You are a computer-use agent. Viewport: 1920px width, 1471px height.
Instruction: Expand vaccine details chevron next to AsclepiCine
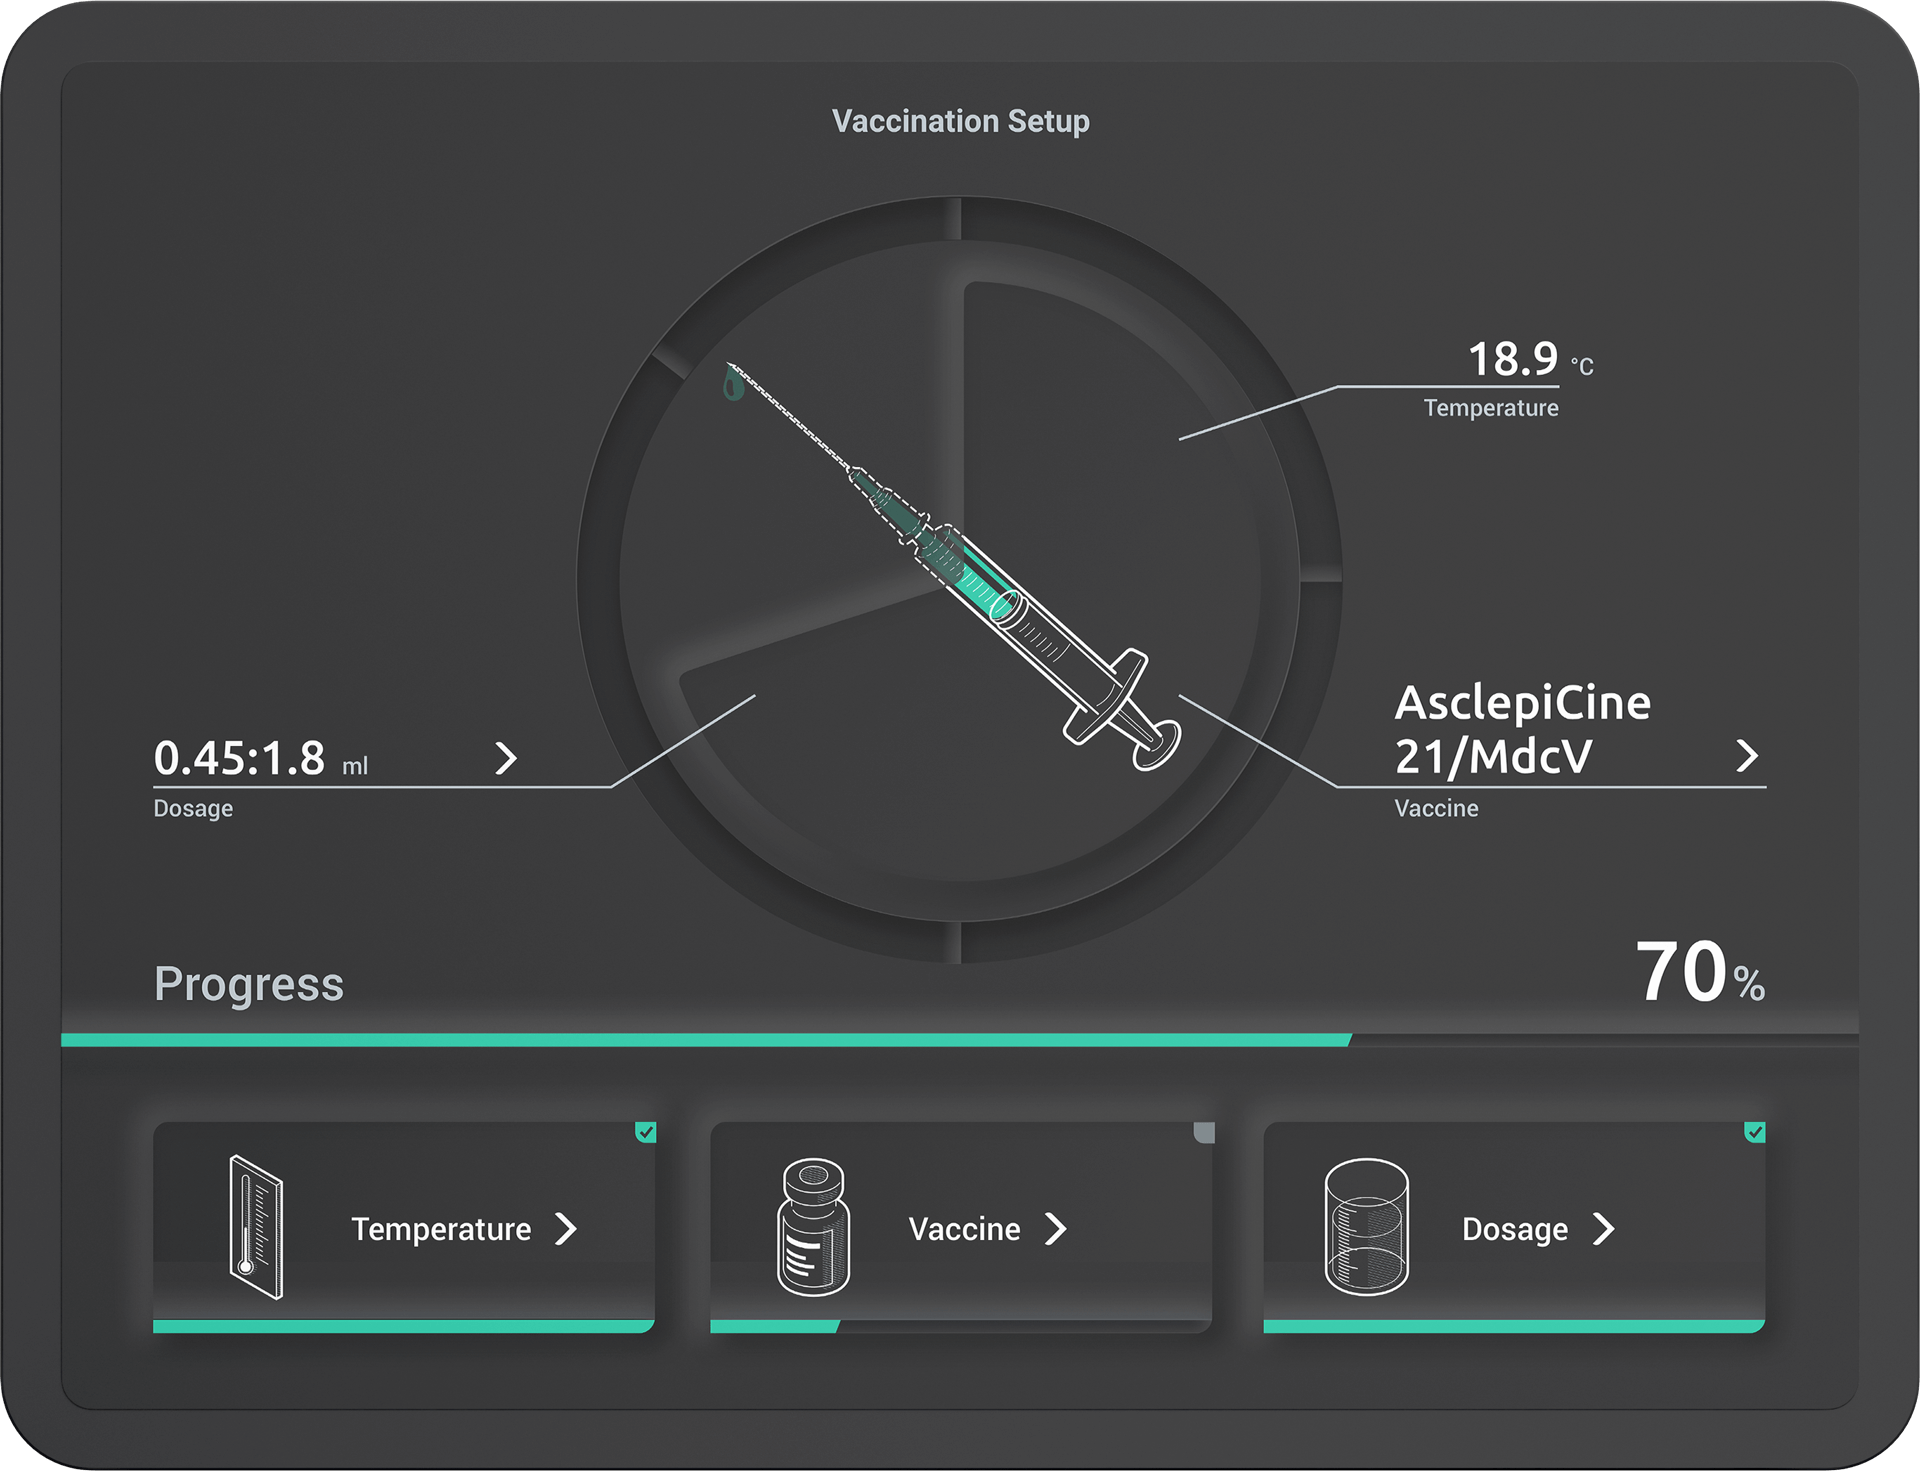tap(1747, 756)
